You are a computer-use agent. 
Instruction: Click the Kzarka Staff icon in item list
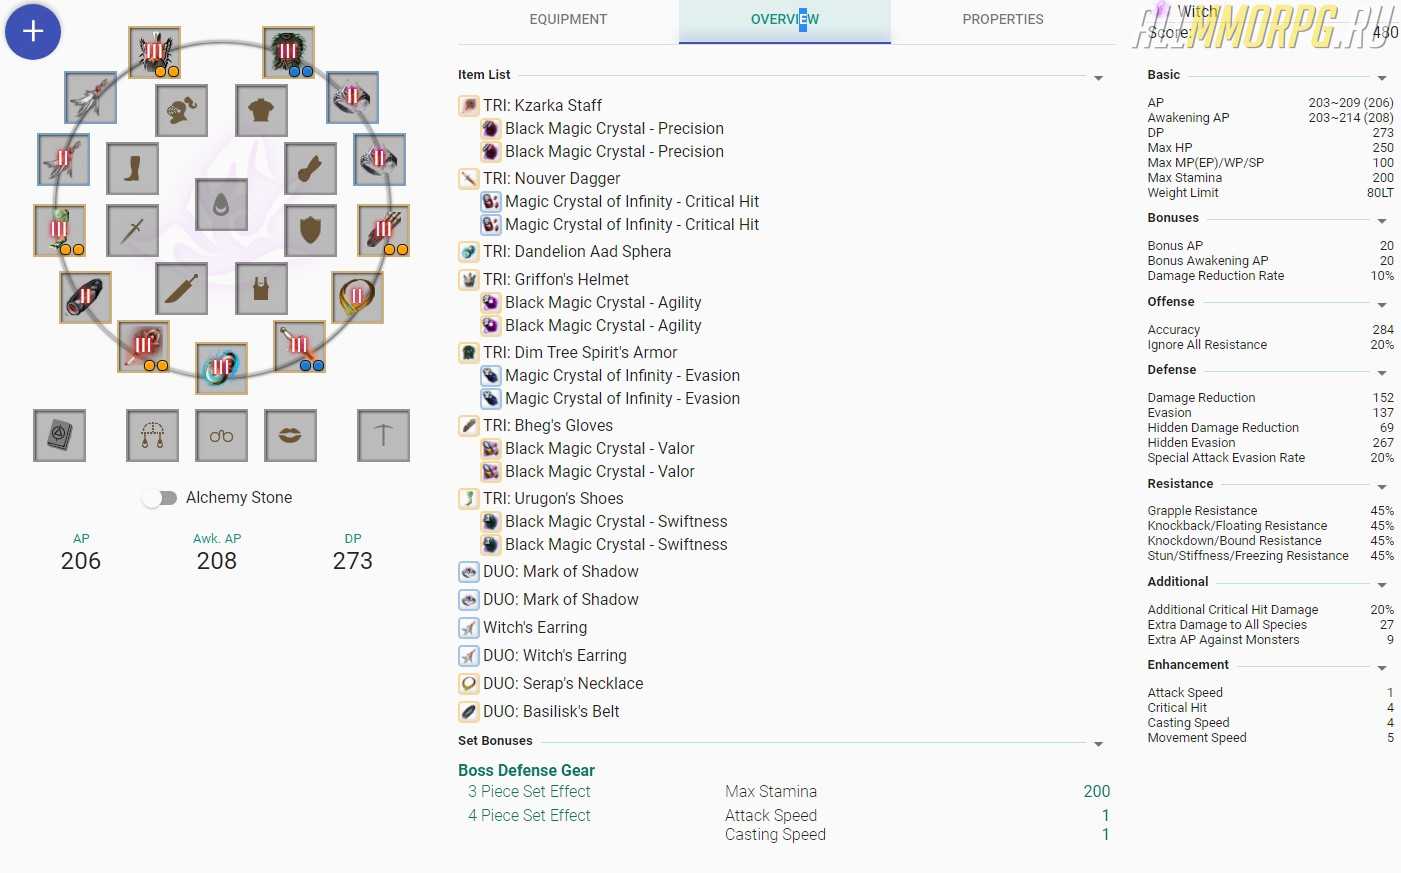tap(468, 105)
